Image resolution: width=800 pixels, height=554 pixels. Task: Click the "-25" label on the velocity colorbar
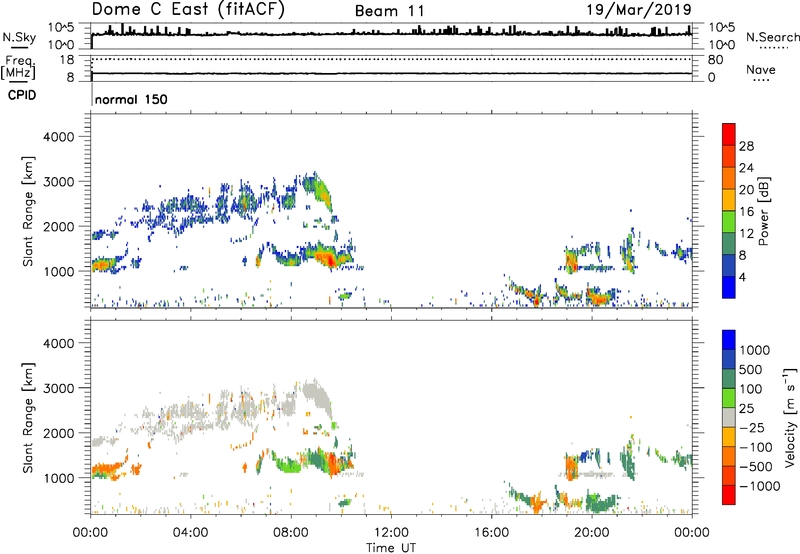pyautogui.click(x=752, y=428)
